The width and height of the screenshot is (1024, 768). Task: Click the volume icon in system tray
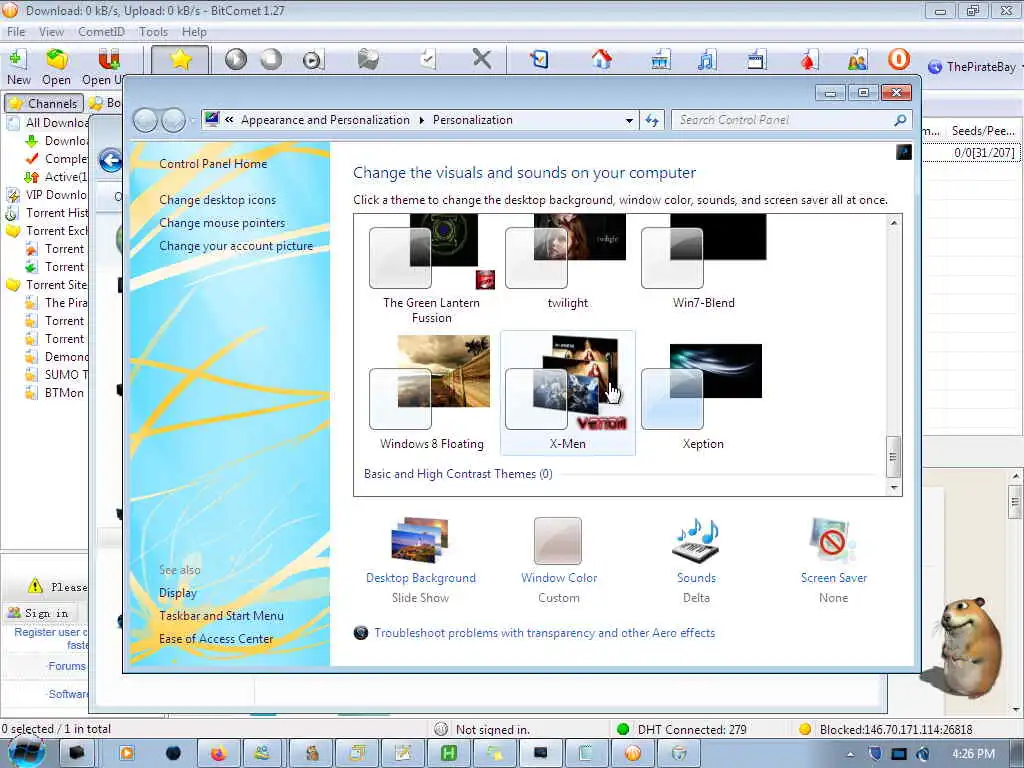(923, 754)
